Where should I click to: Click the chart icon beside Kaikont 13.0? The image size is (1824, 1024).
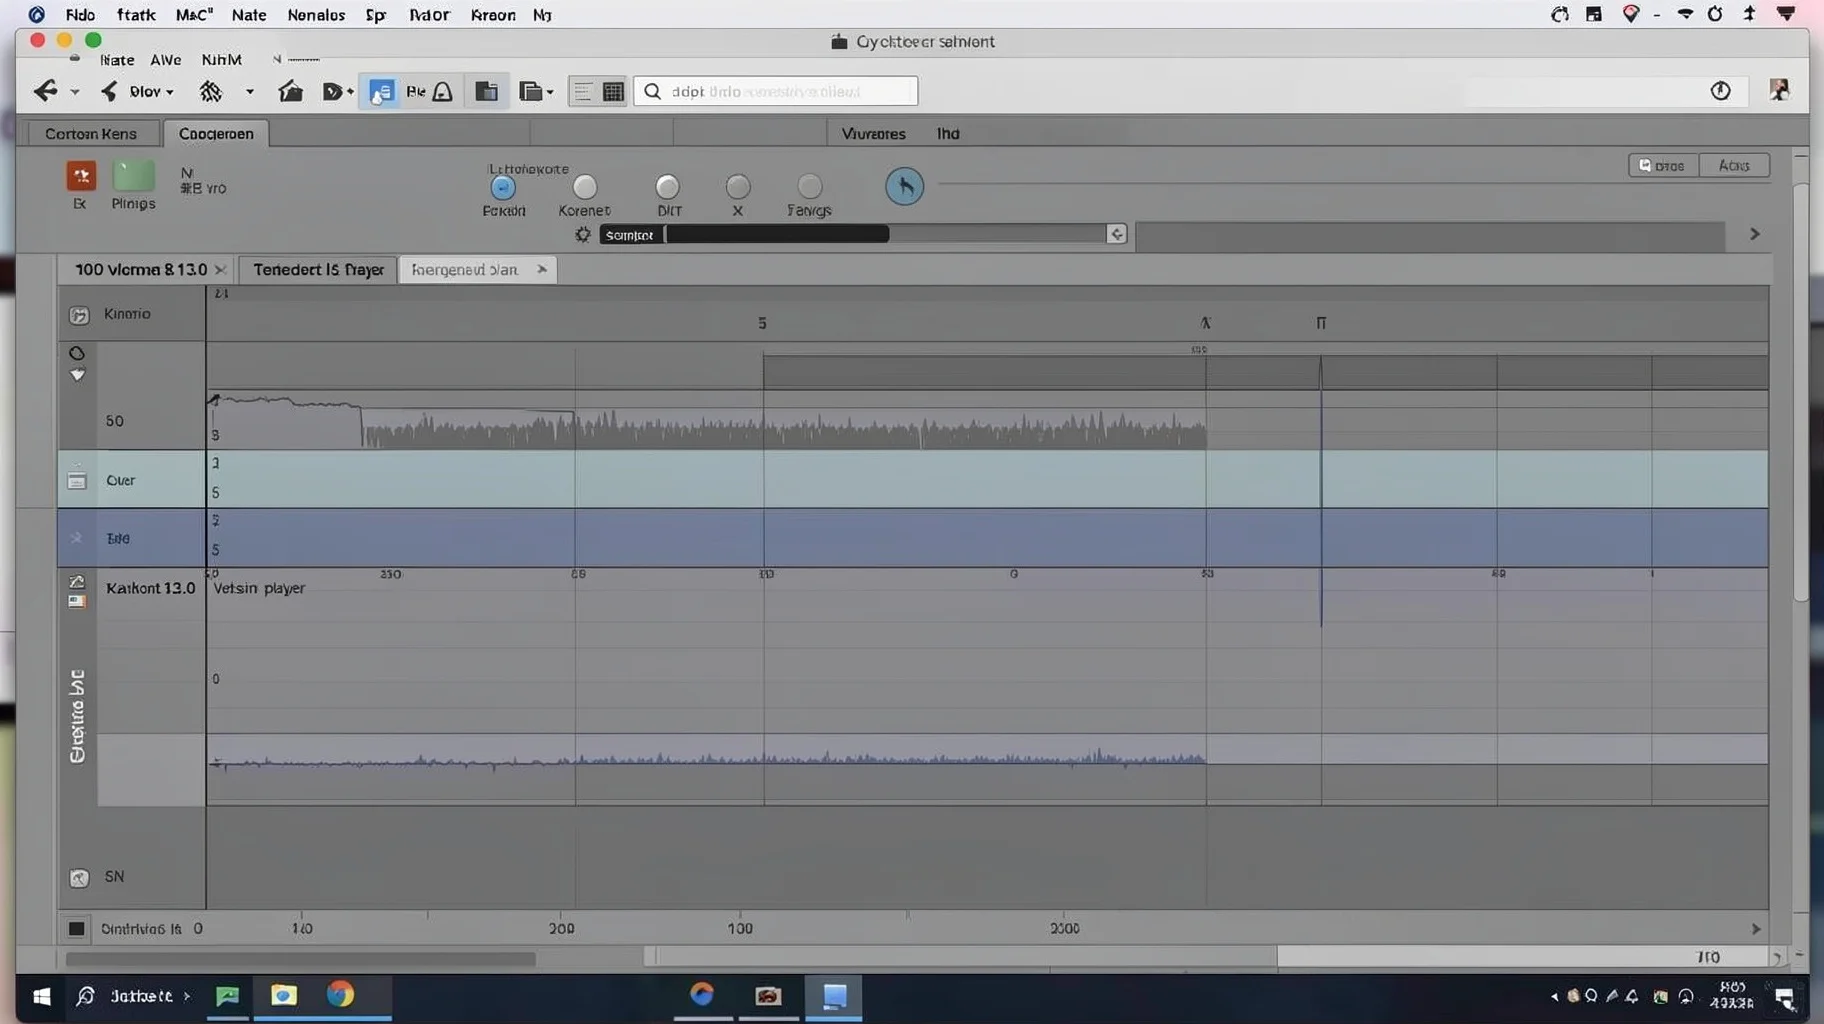tap(77, 582)
